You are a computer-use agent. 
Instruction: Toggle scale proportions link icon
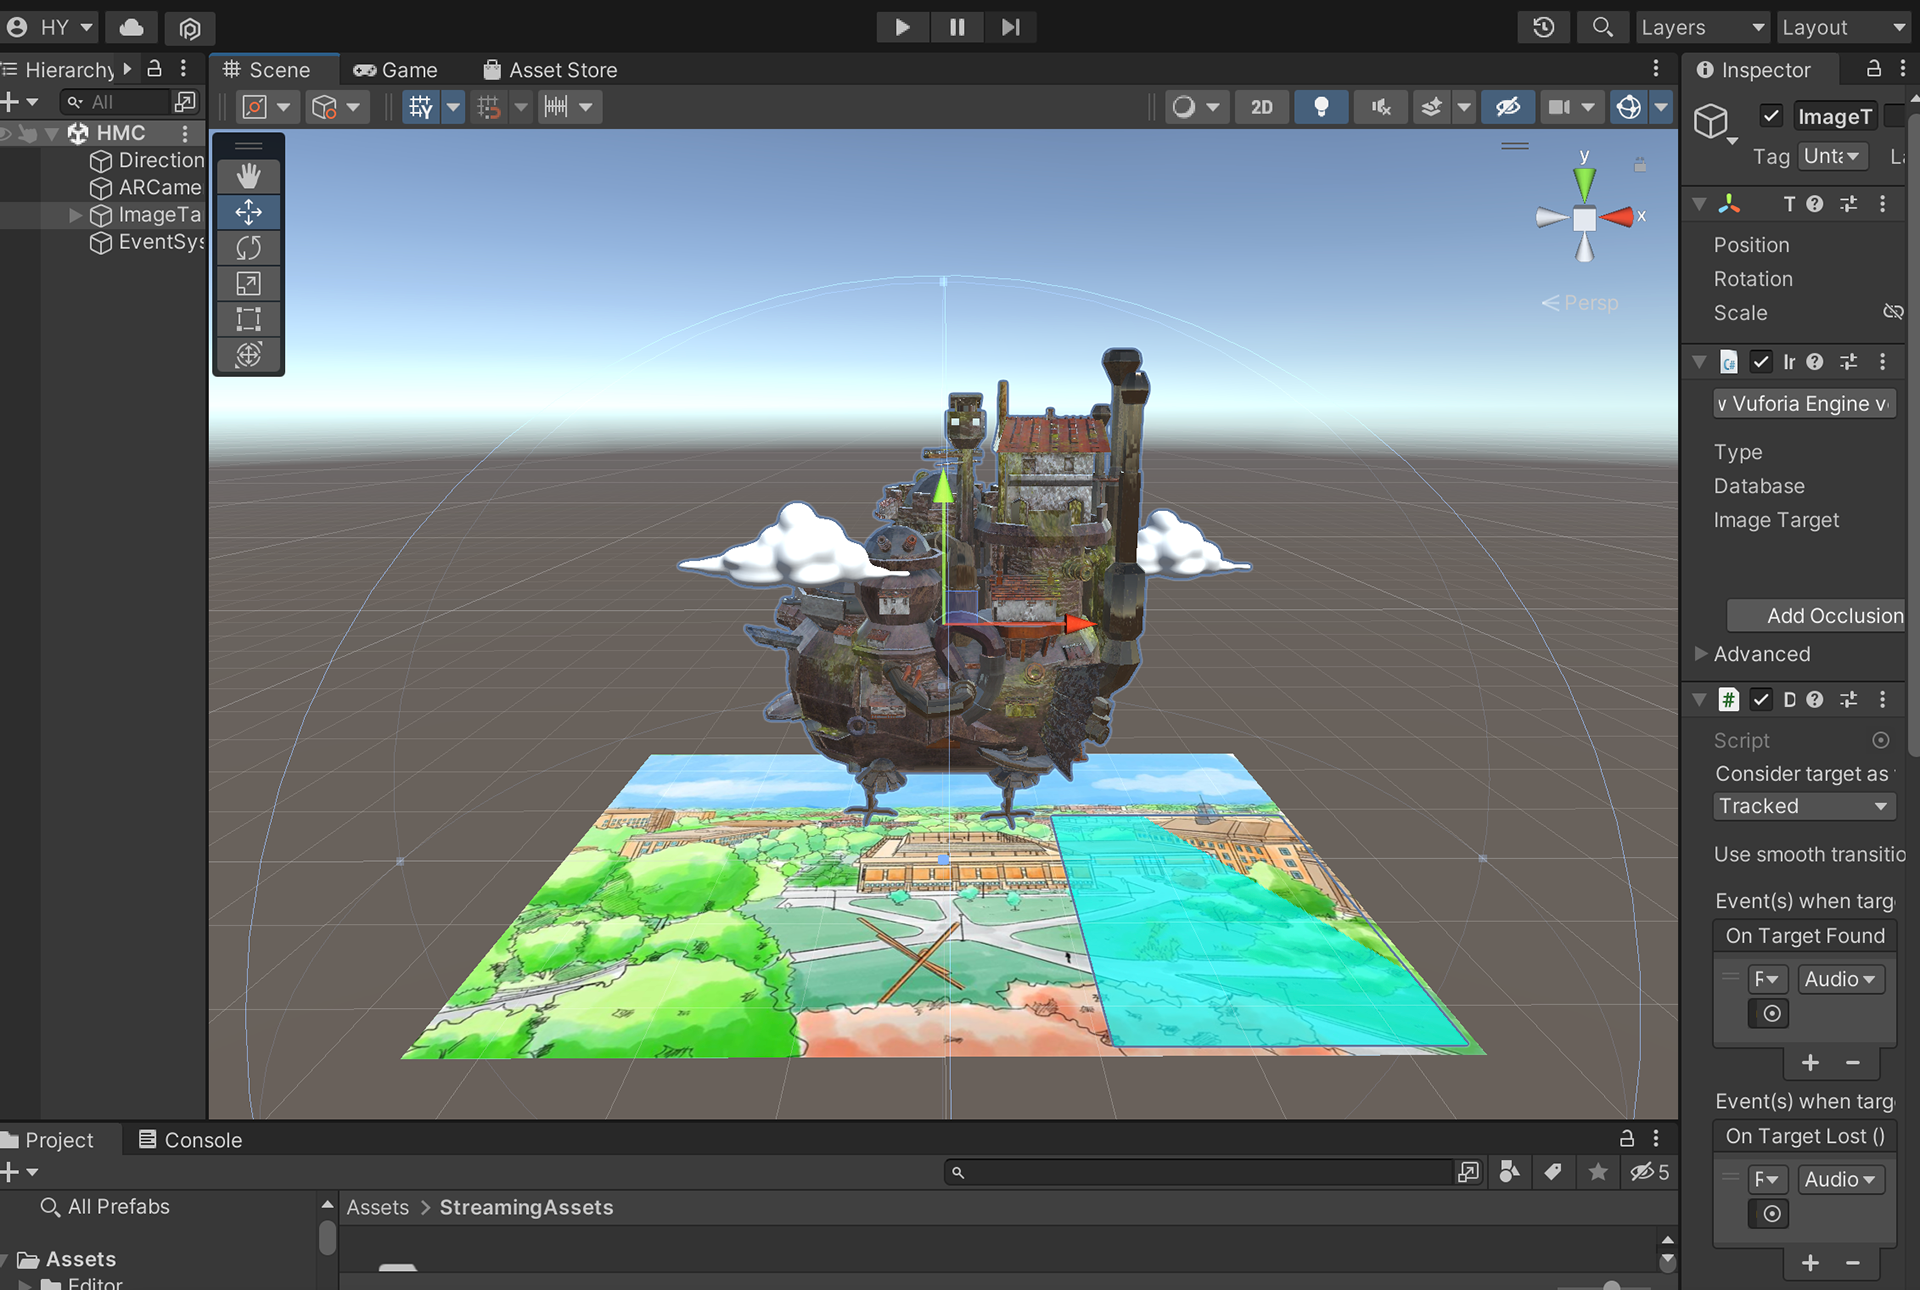point(1893,312)
